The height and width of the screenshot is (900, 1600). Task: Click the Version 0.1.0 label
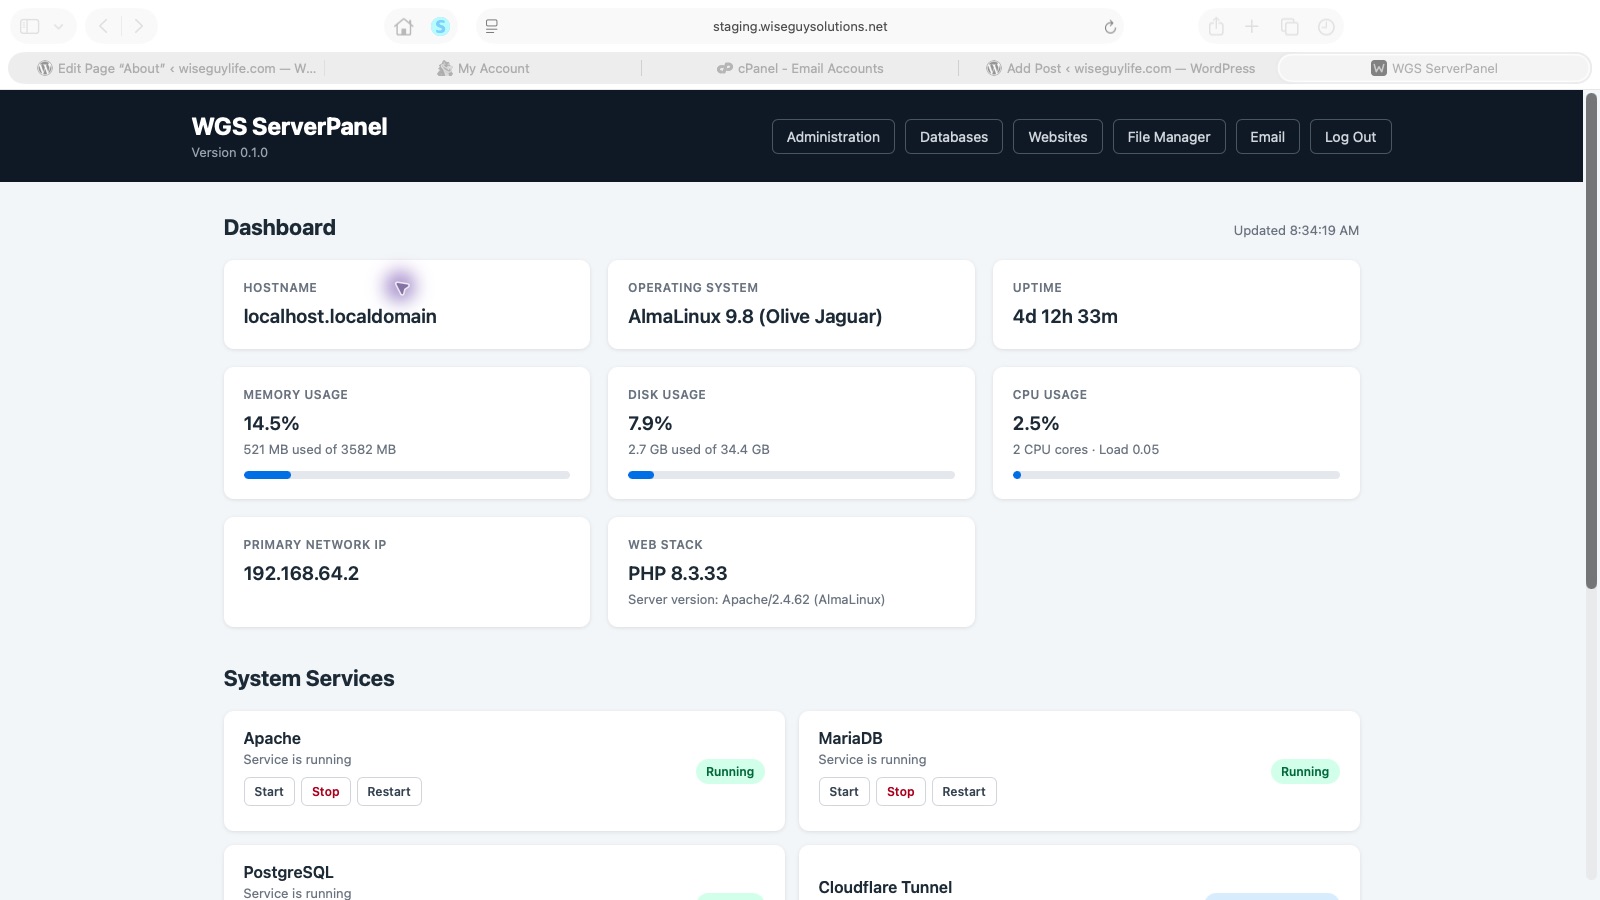point(230,153)
